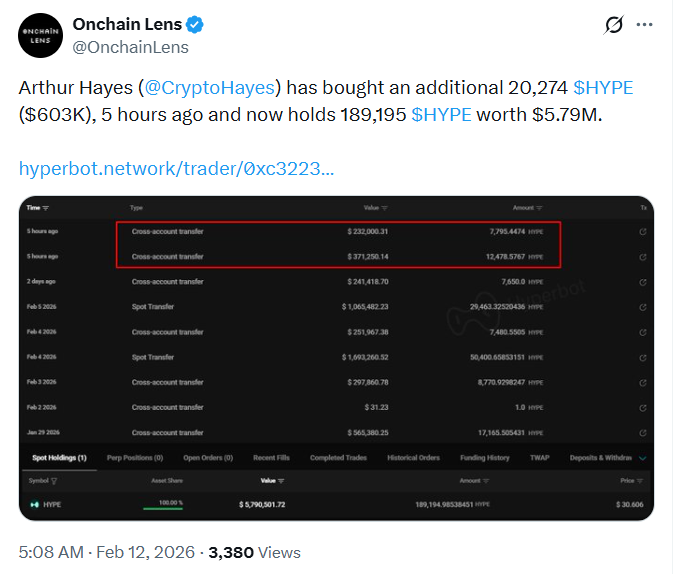Click the HYPE token icon in holdings
Screen dimensions: 673x574
[x=33, y=505]
